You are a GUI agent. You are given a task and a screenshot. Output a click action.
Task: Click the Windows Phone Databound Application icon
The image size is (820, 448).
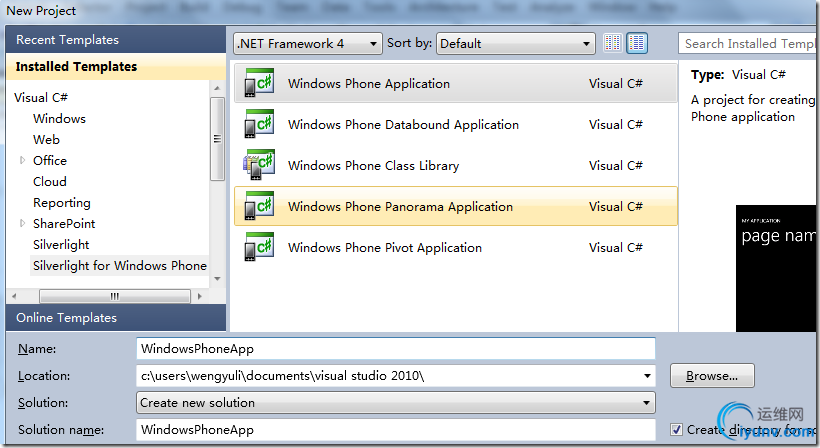tap(259, 125)
